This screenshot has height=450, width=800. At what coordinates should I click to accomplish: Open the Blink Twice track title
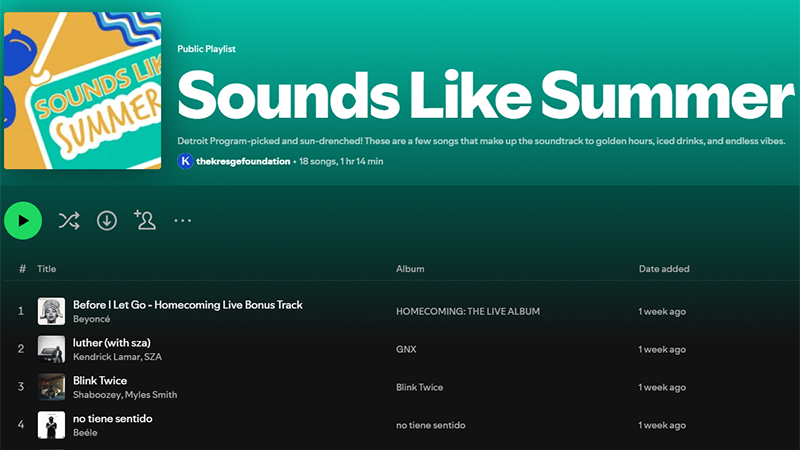click(x=100, y=381)
